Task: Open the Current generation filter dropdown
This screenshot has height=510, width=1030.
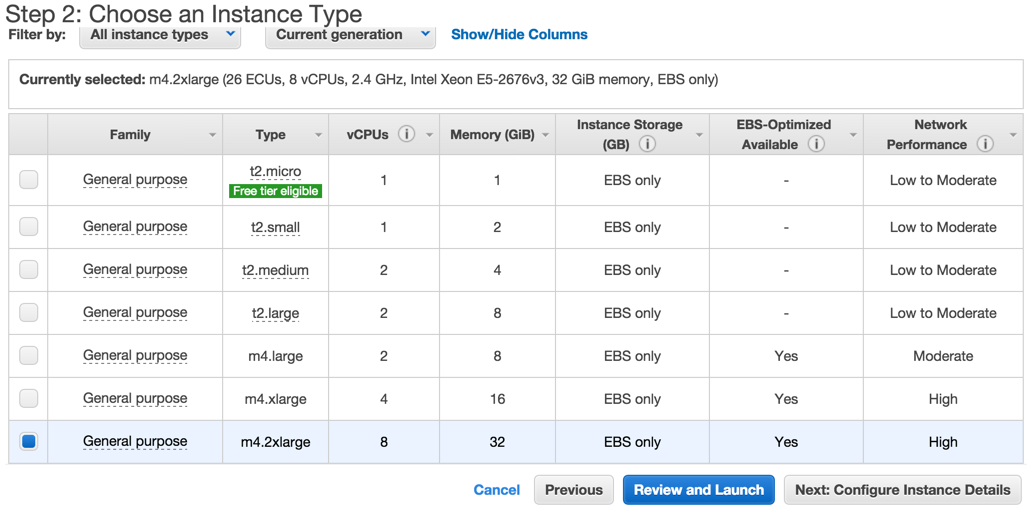Action: click(x=350, y=35)
